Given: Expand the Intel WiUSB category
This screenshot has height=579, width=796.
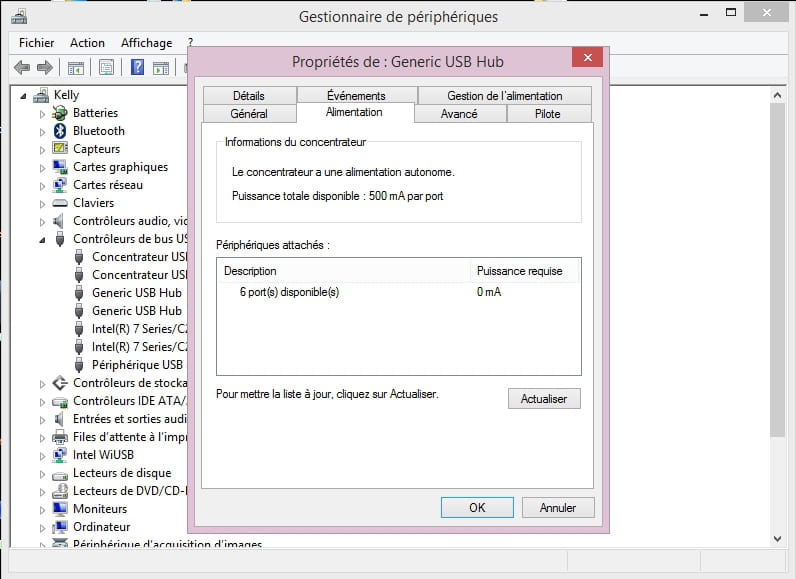Looking at the screenshot, I should [x=43, y=455].
